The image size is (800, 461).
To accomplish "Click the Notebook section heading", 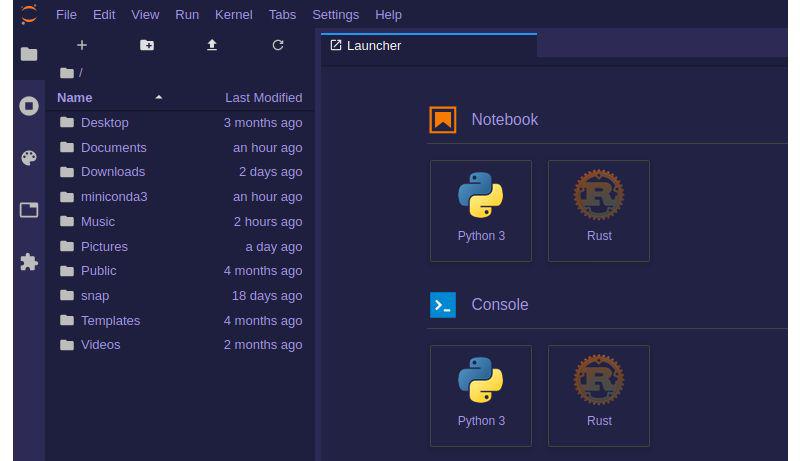I will (x=504, y=119).
